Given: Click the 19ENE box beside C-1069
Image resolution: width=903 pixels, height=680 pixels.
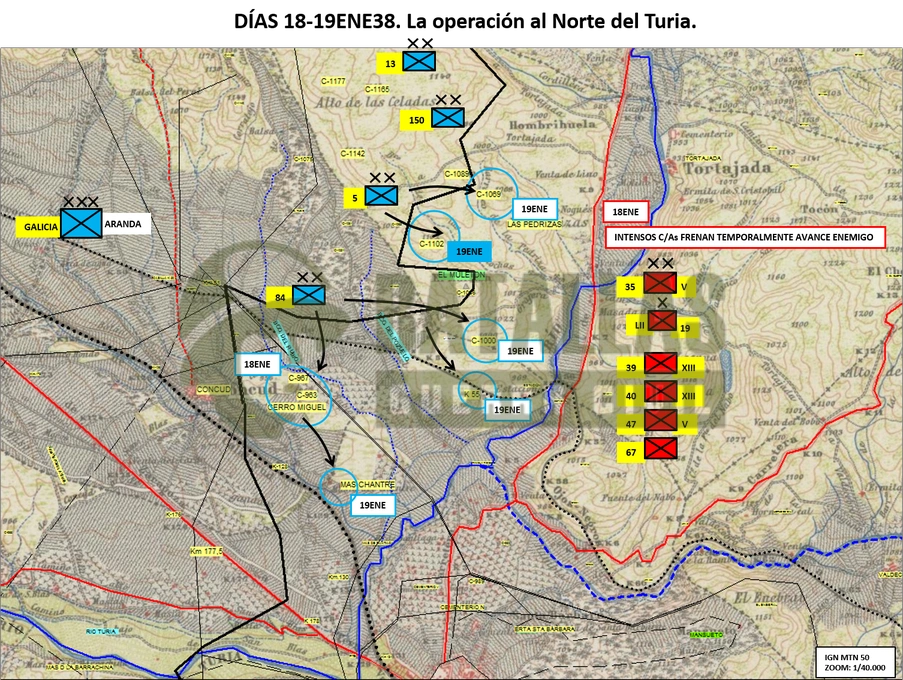Looking at the screenshot, I should (535, 208).
